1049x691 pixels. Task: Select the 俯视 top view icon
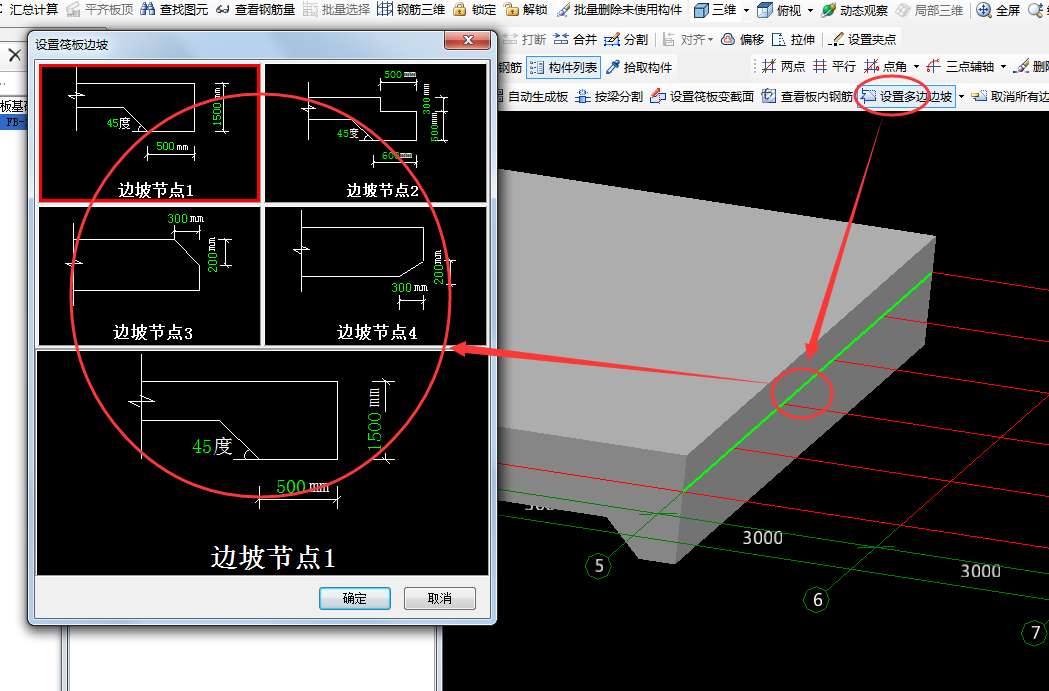click(x=764, y=10)
